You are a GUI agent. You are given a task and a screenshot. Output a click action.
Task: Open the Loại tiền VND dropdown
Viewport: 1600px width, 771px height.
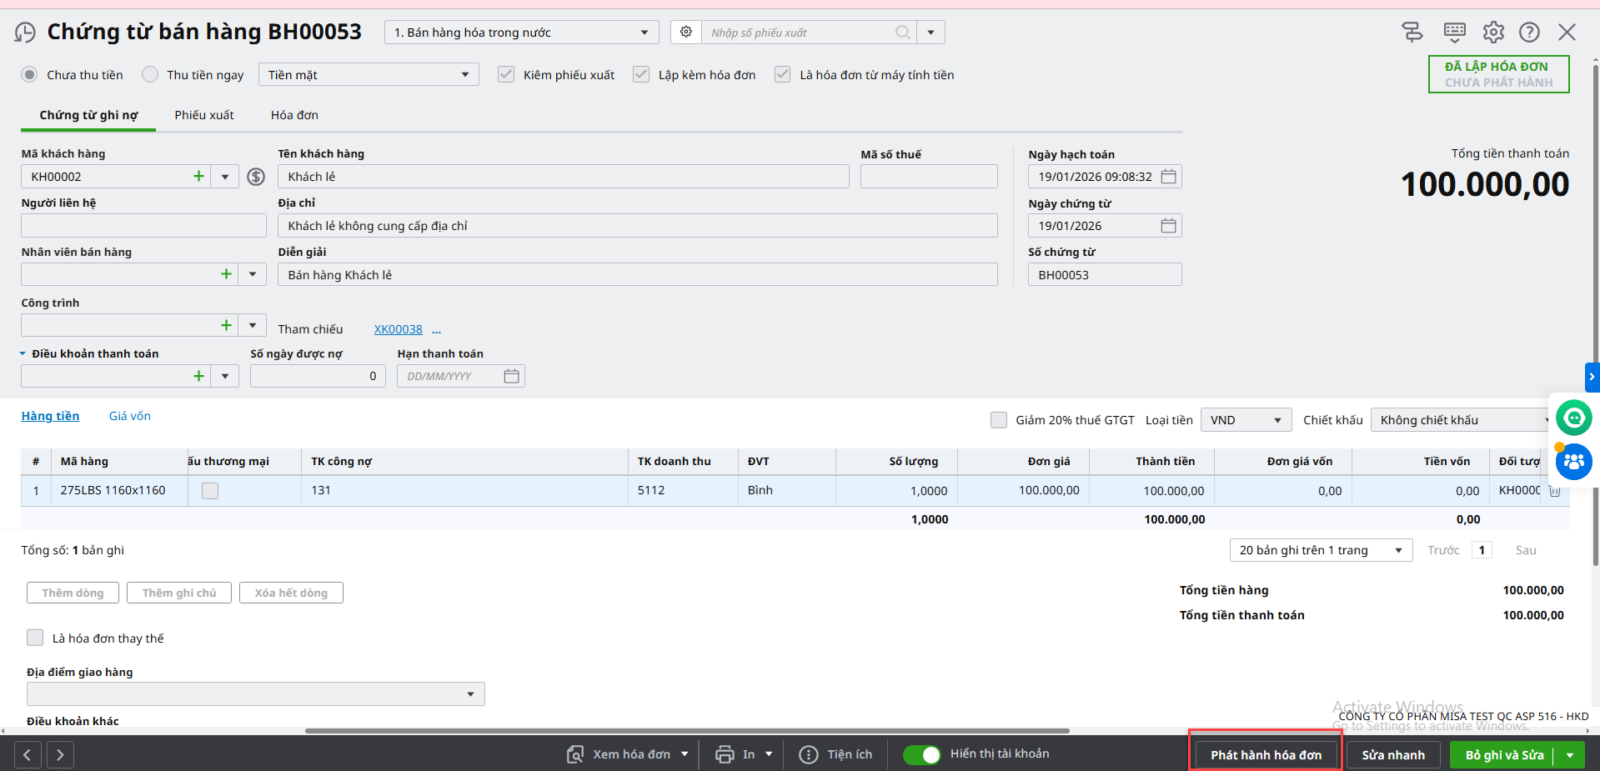tap(1245, 420)
